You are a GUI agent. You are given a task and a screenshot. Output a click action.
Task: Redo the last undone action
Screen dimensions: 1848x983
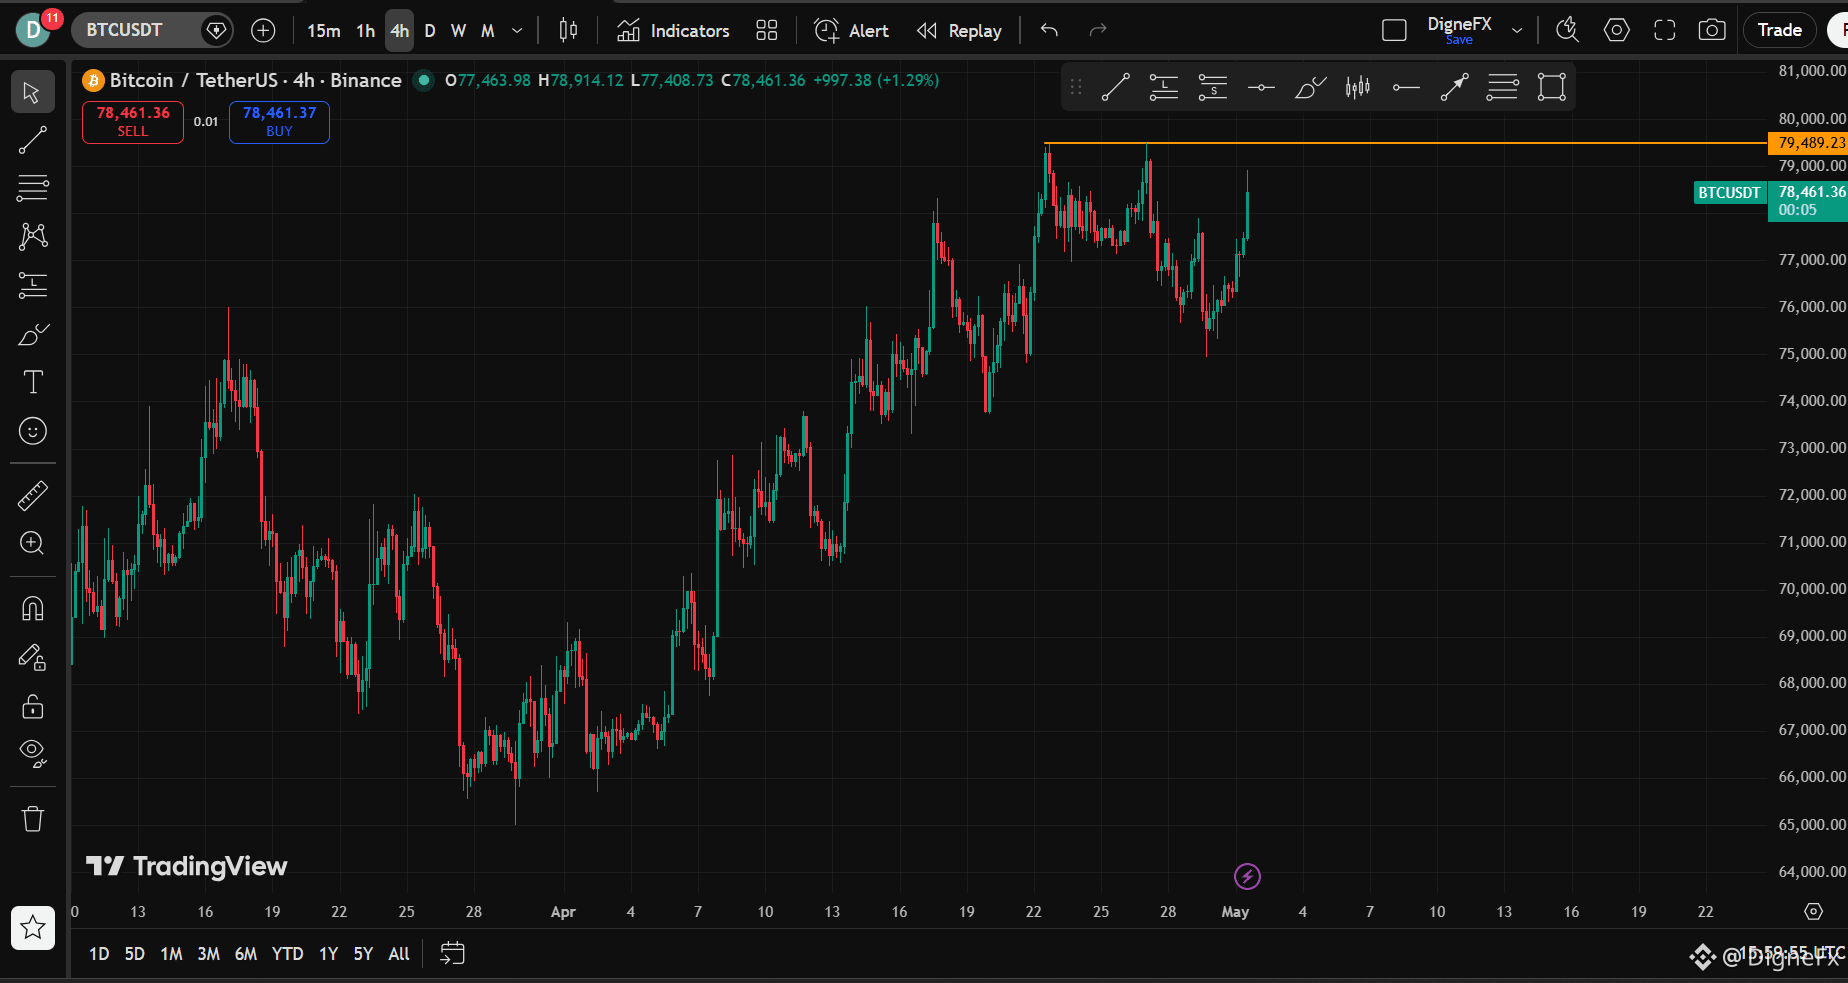click(1098, 31)
